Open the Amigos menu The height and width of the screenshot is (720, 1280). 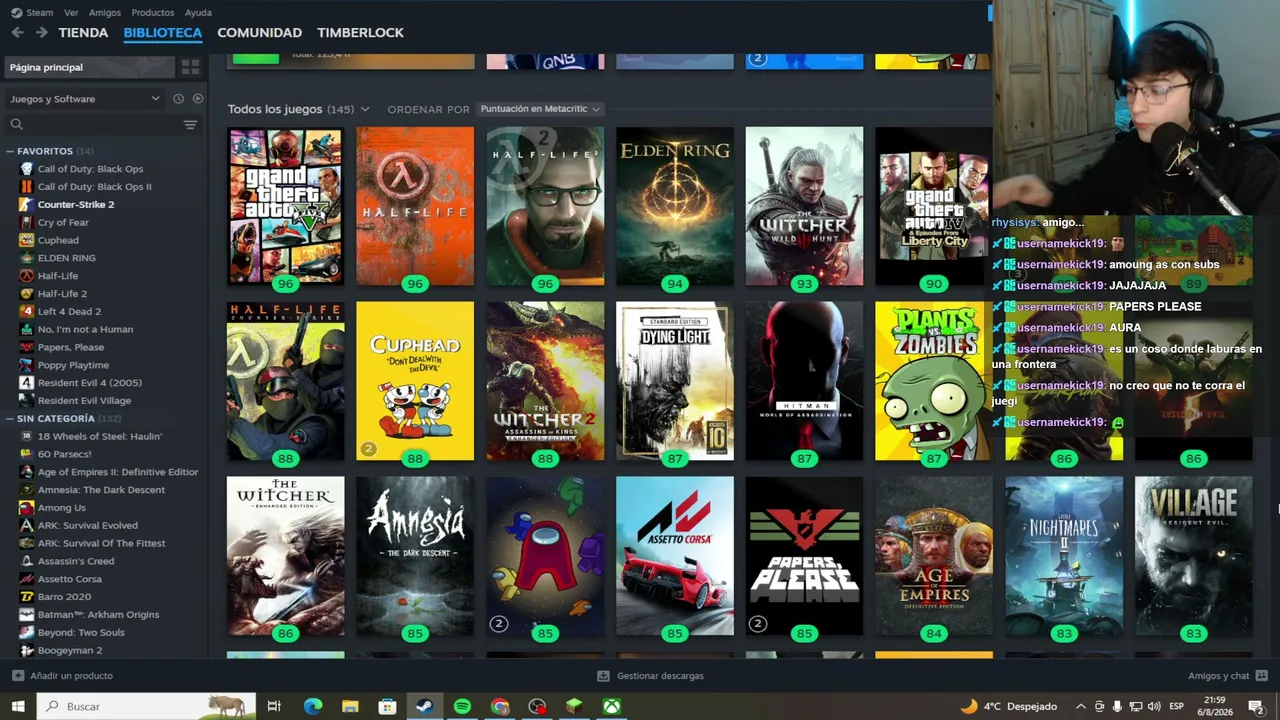105,13
